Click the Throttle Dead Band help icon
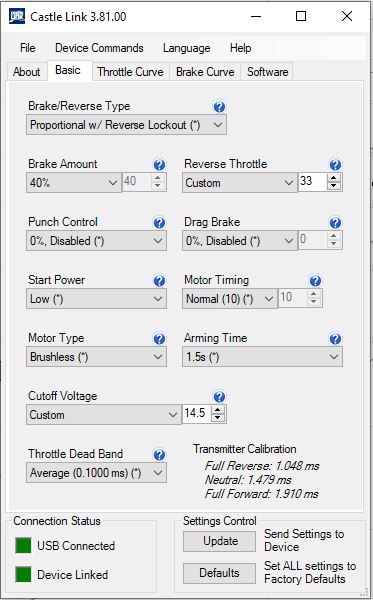 coord(159,455)
